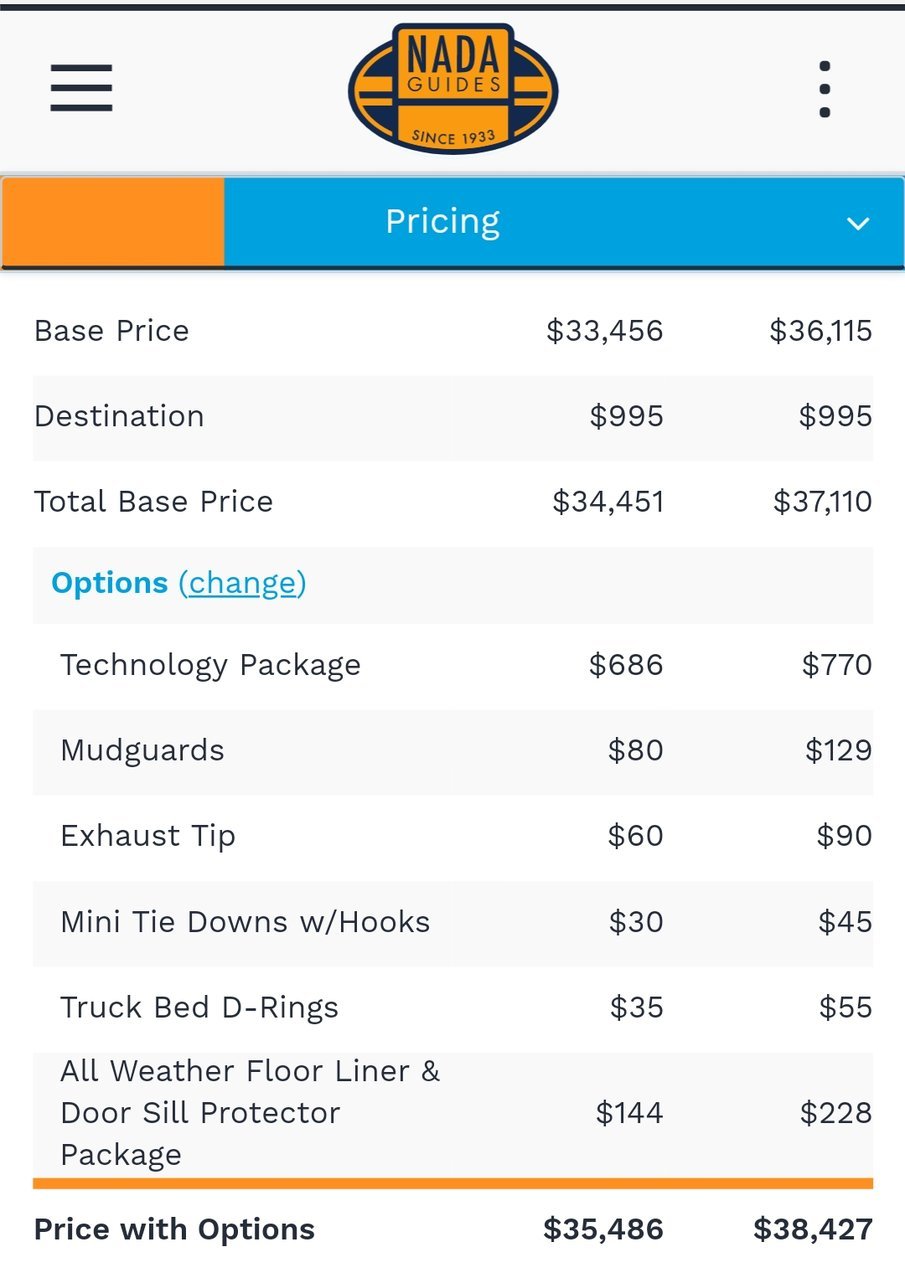Image resolution: width=905 pixels, height=1278 pixels.
Task: Click Price with Options $38,427 total
Action: pyautogui.click(x=813, y=1229)
